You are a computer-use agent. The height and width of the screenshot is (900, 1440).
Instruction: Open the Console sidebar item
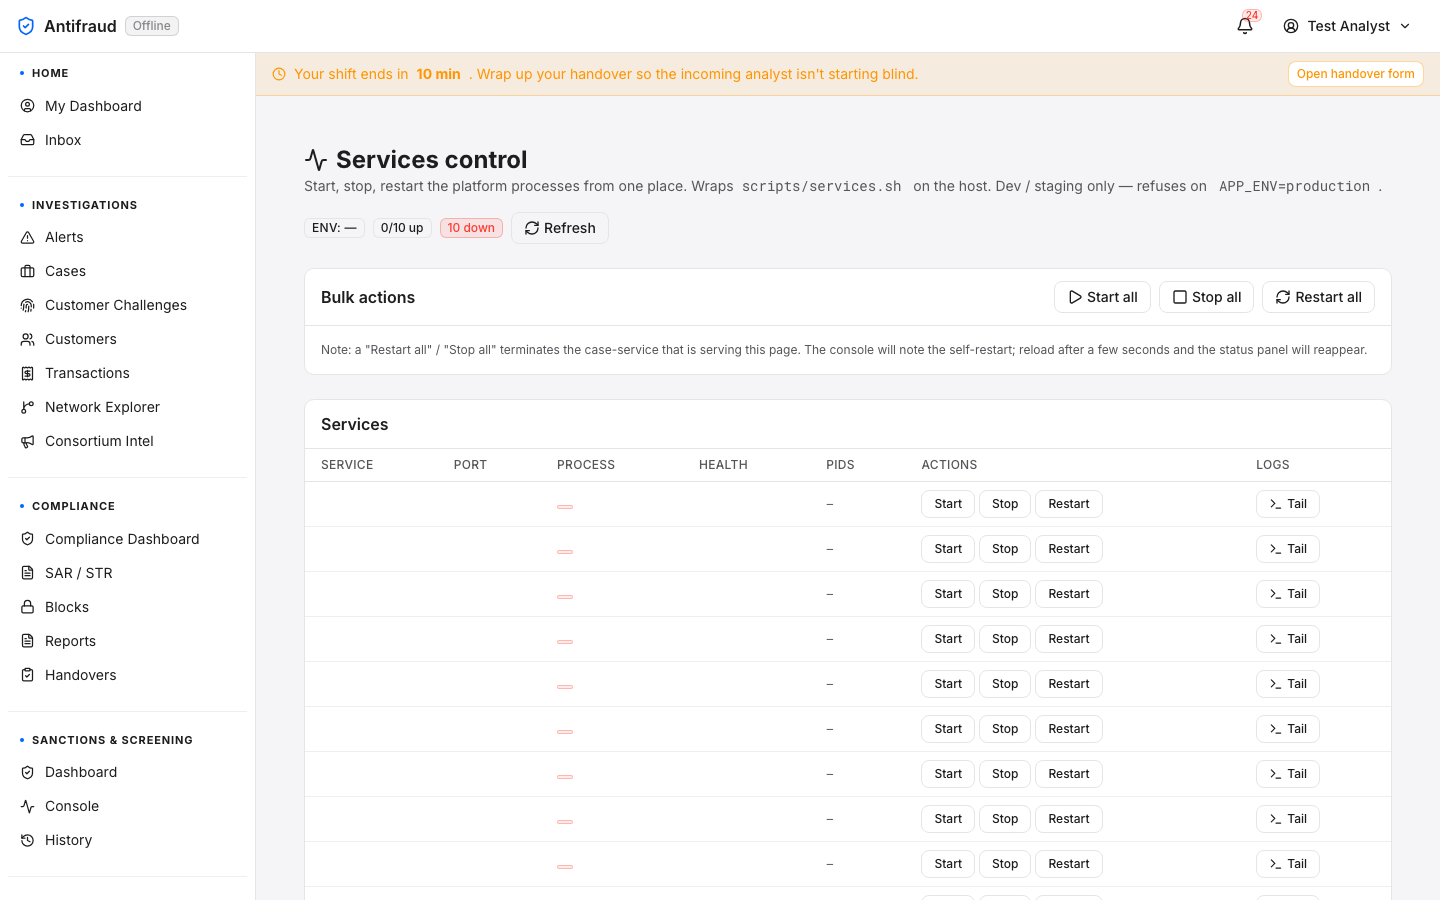[x=127, y=806]
